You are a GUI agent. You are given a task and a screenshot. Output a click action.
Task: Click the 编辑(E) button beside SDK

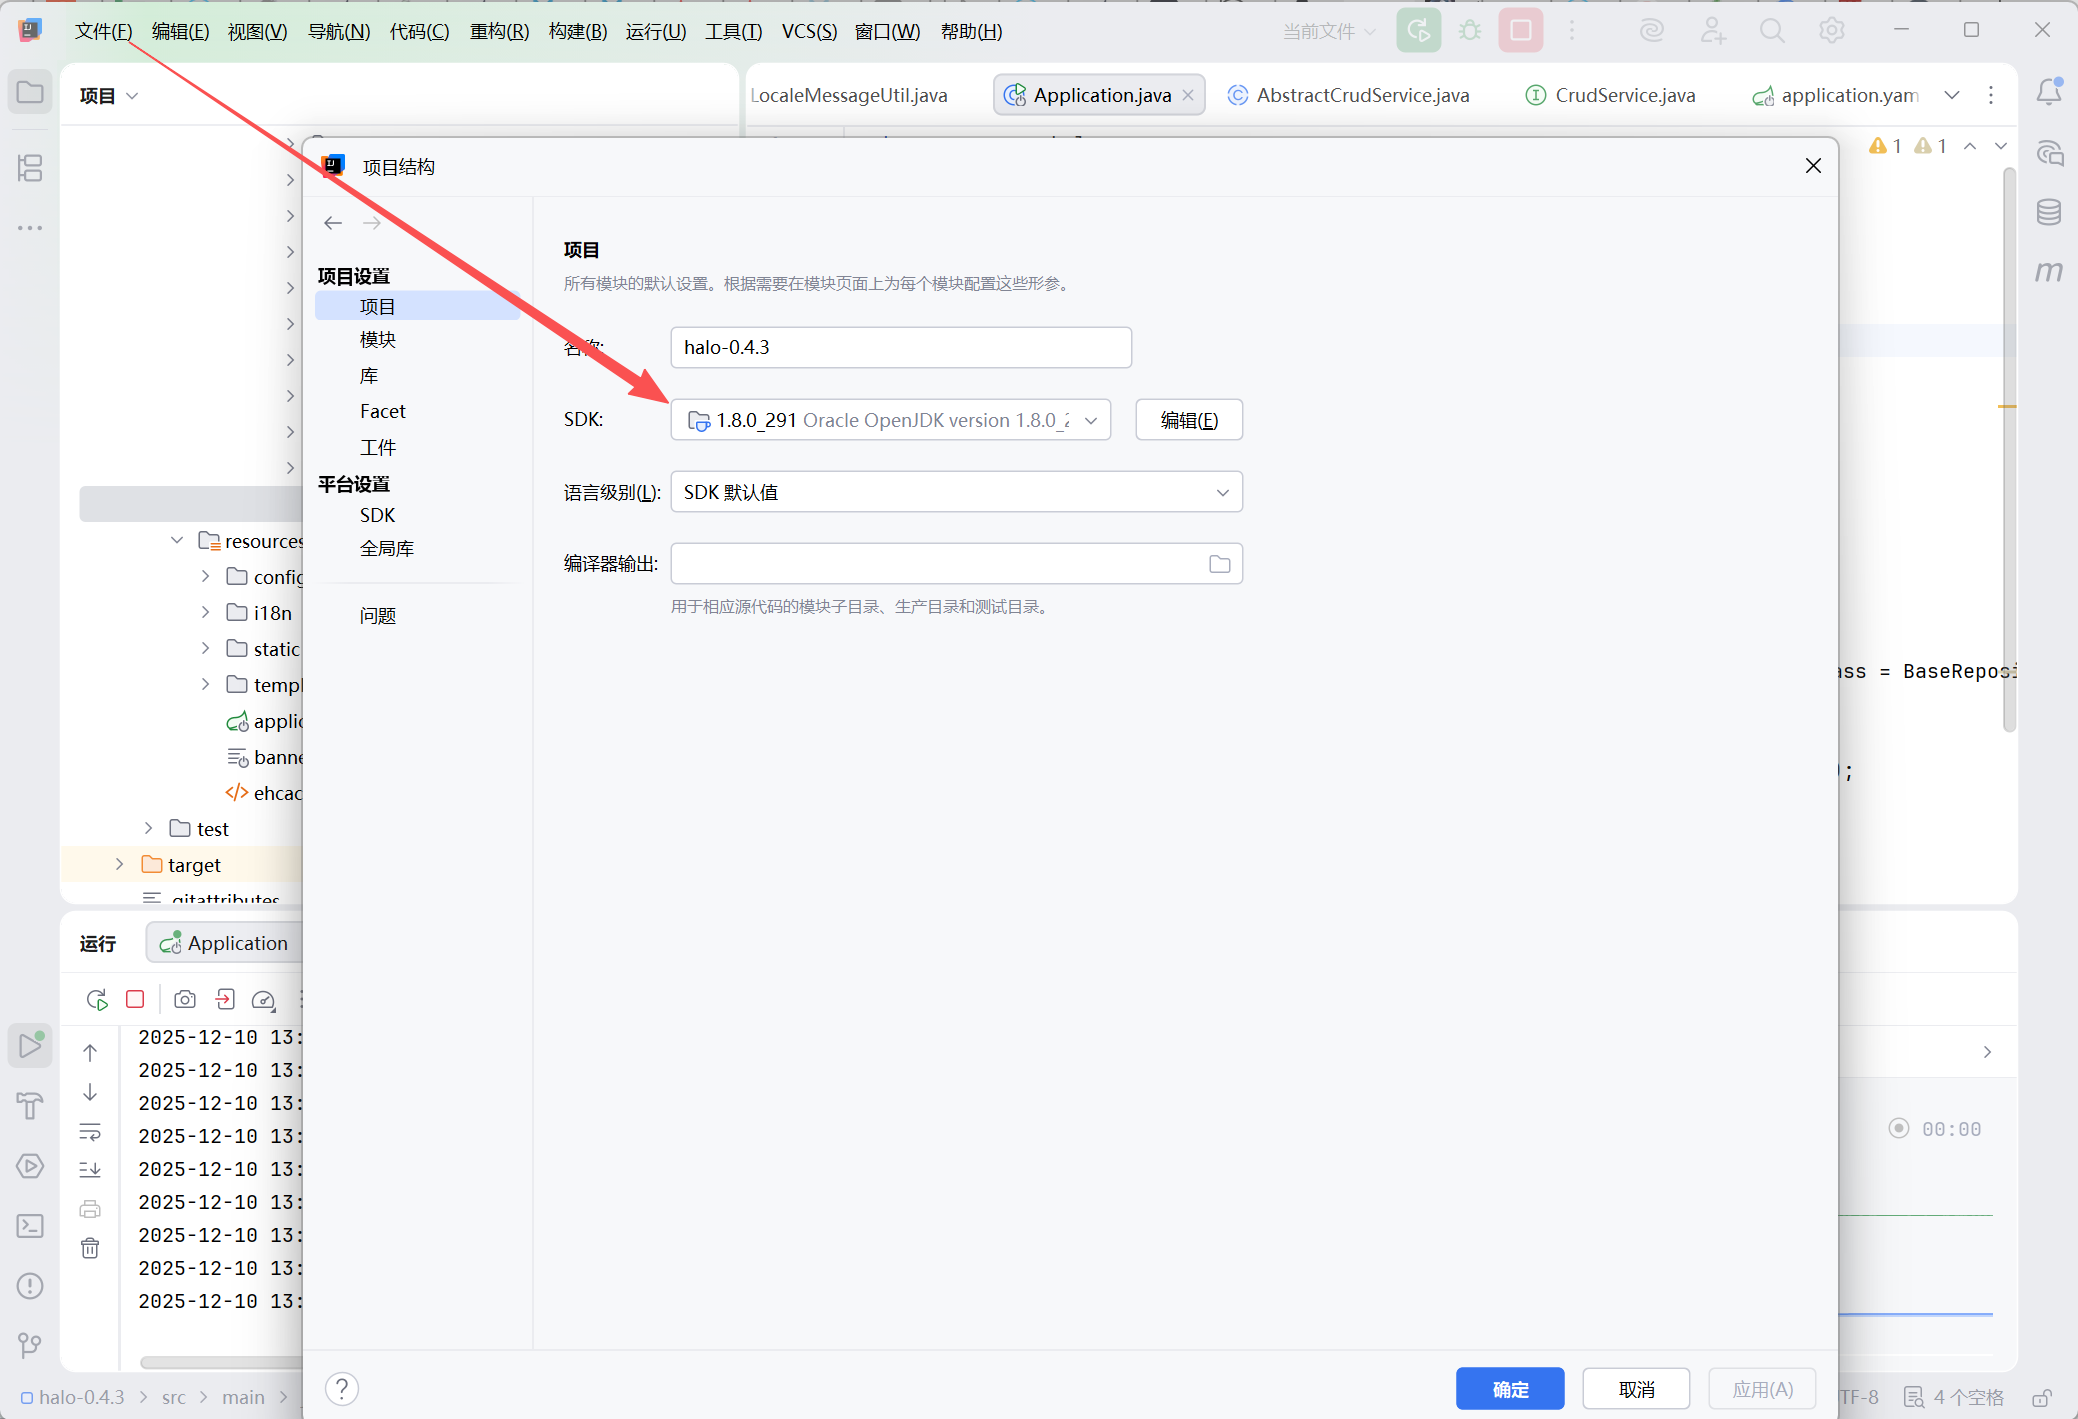pos(1188,420)
